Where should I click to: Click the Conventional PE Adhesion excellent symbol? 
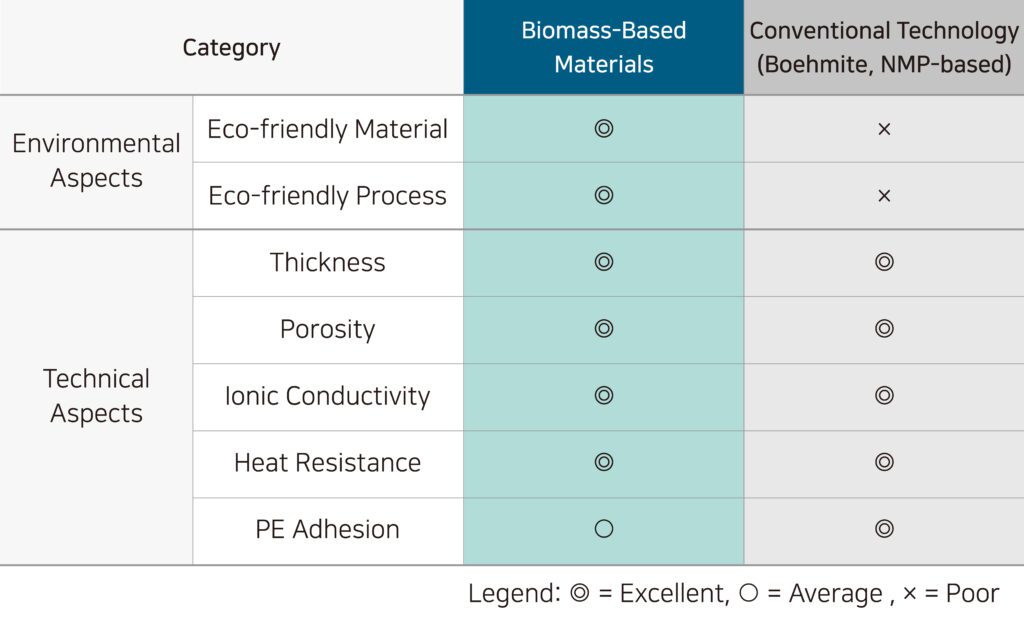(884, 529)
